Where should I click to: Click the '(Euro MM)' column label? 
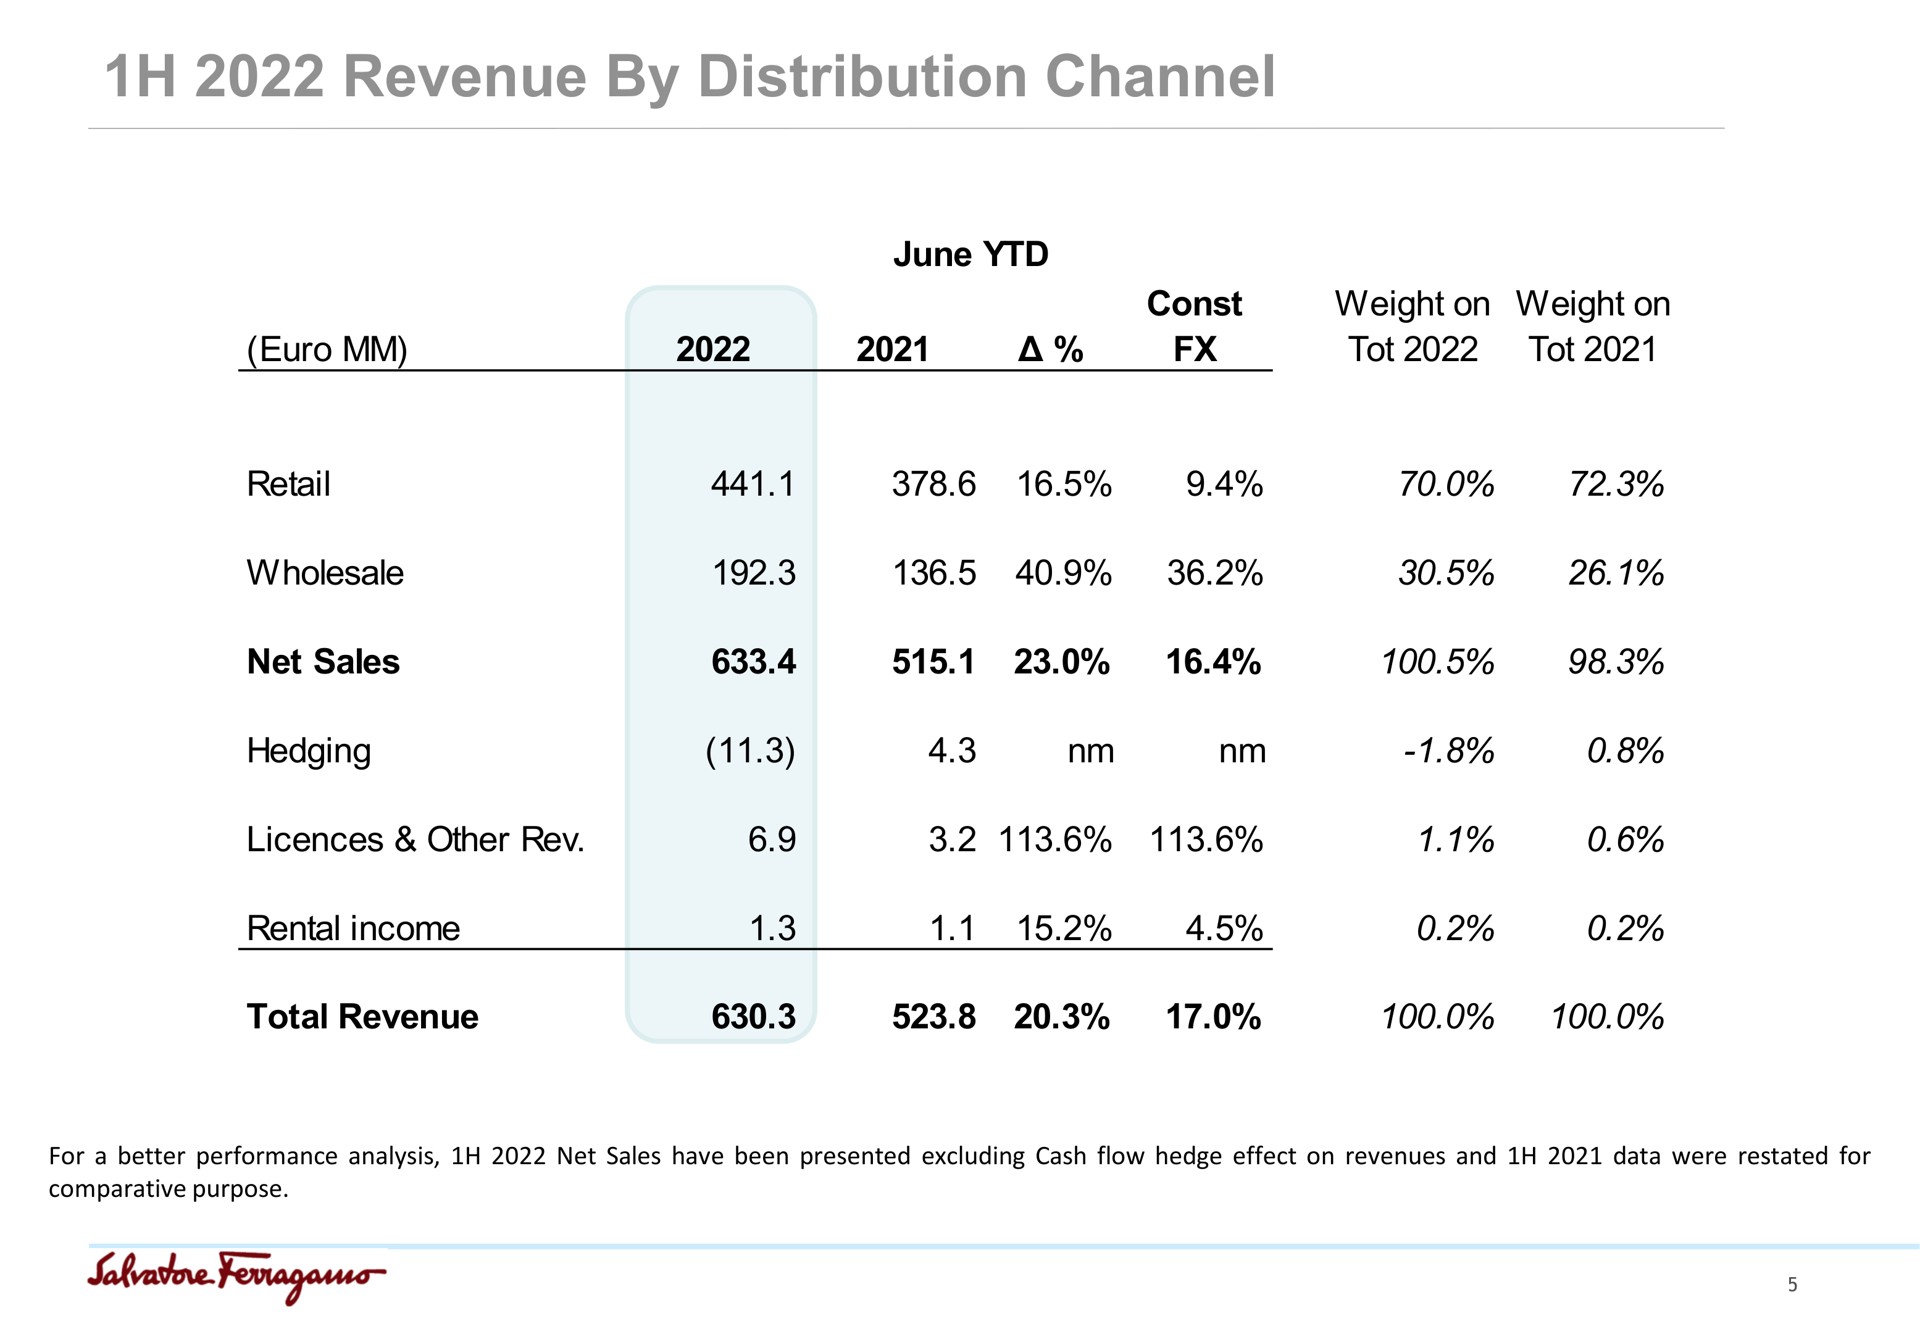click(327, 350)
